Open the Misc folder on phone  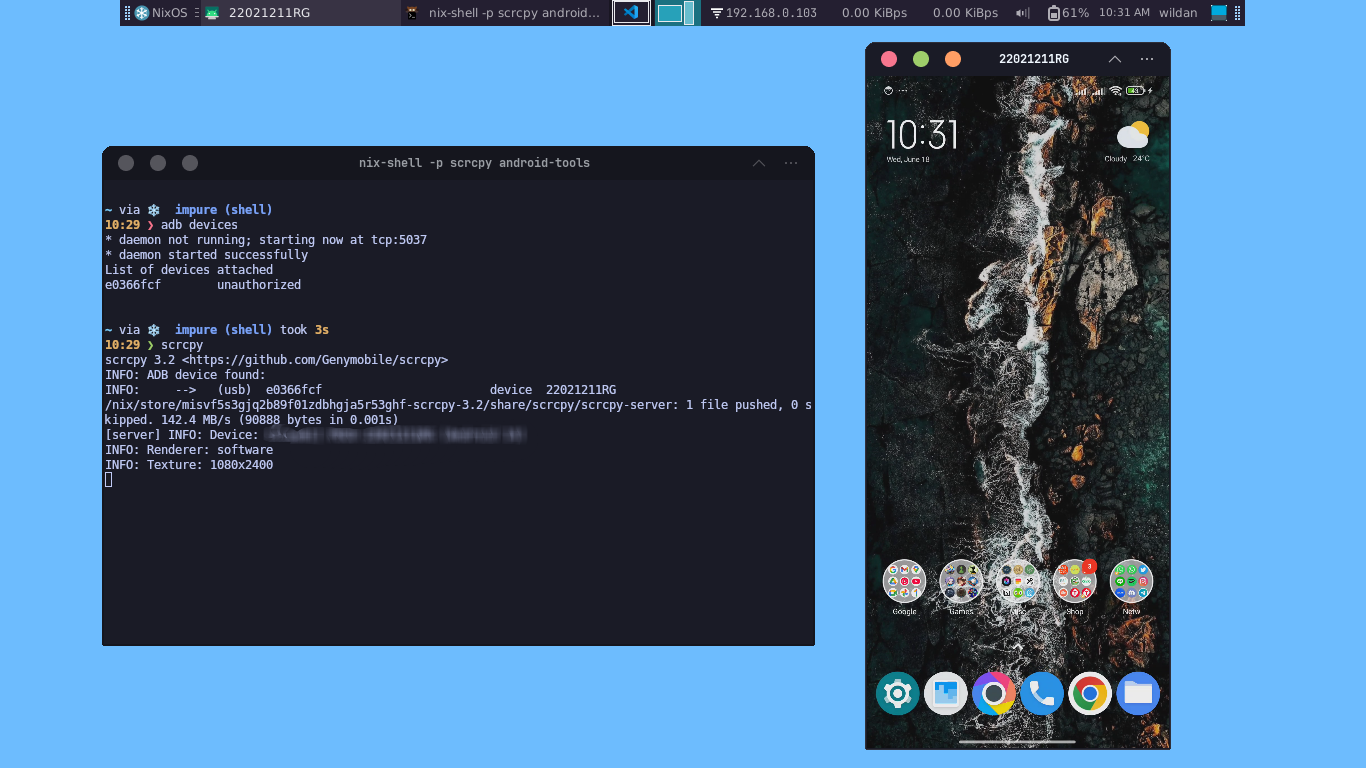1018,581
